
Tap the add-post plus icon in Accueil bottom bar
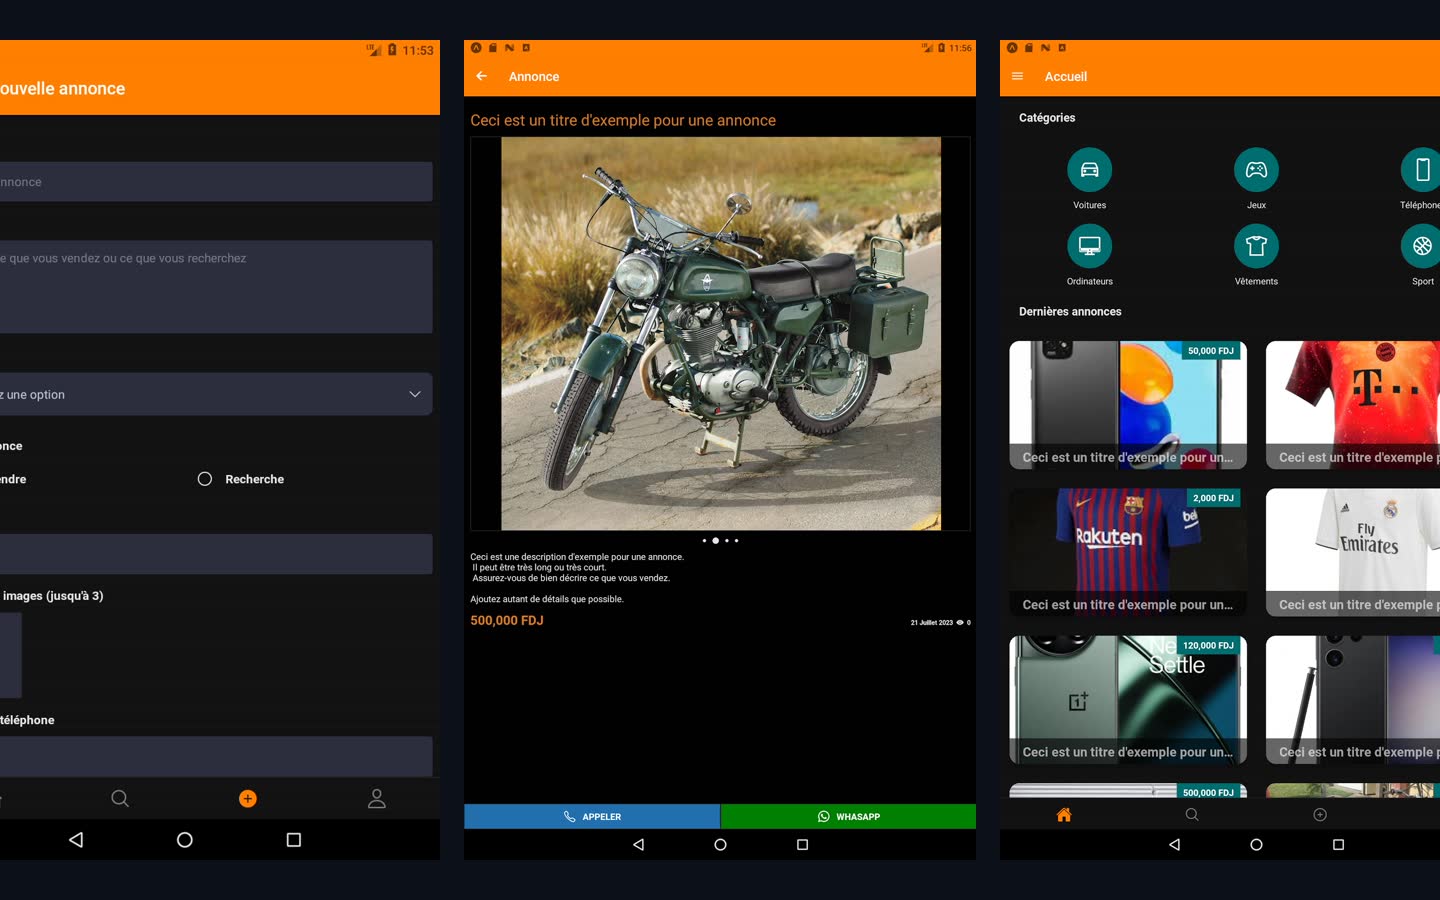click(x=1320, y=815)
